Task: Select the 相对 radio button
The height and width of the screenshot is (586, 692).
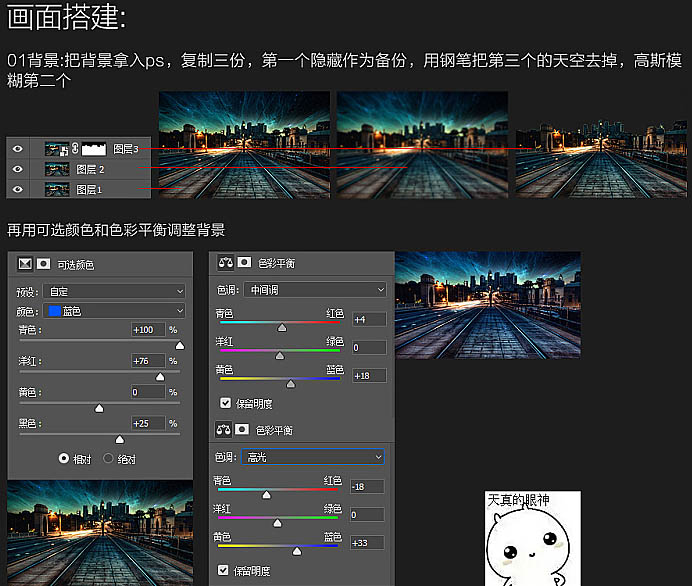Action: 64,458
